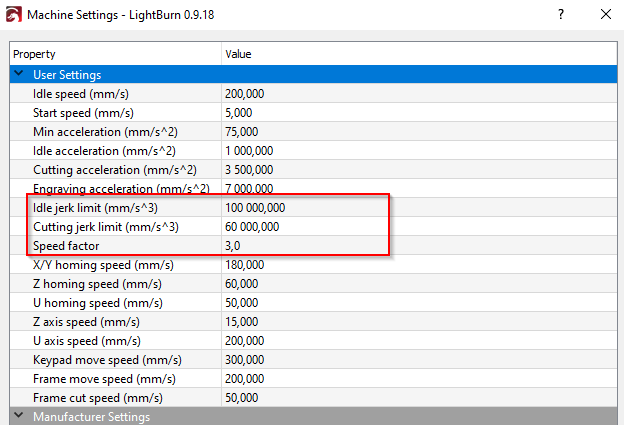Edit Idle jerk limit value 100 000,000
This screenshot has width=624, height=425.
tap(255, 208)
